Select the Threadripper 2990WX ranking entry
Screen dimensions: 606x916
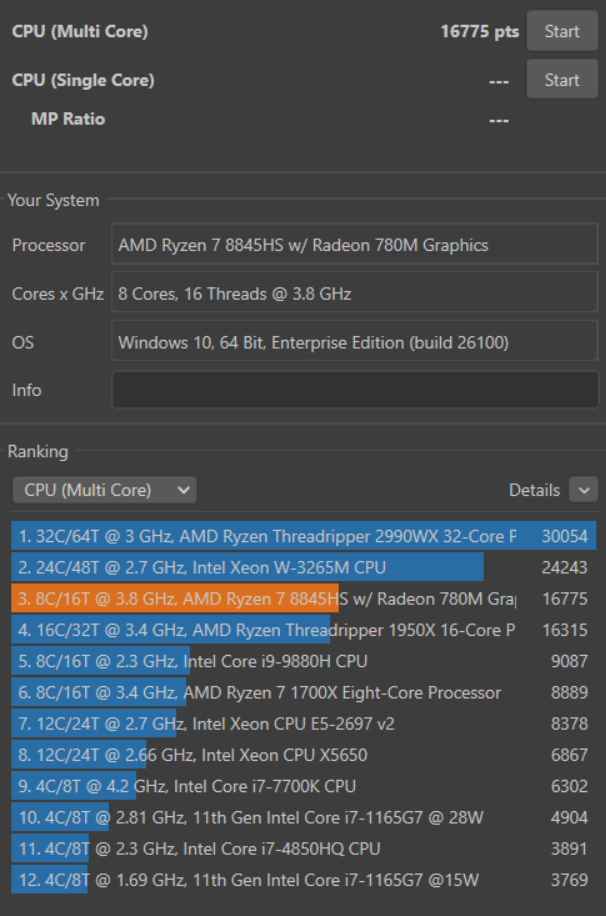[x=300, y=536]
